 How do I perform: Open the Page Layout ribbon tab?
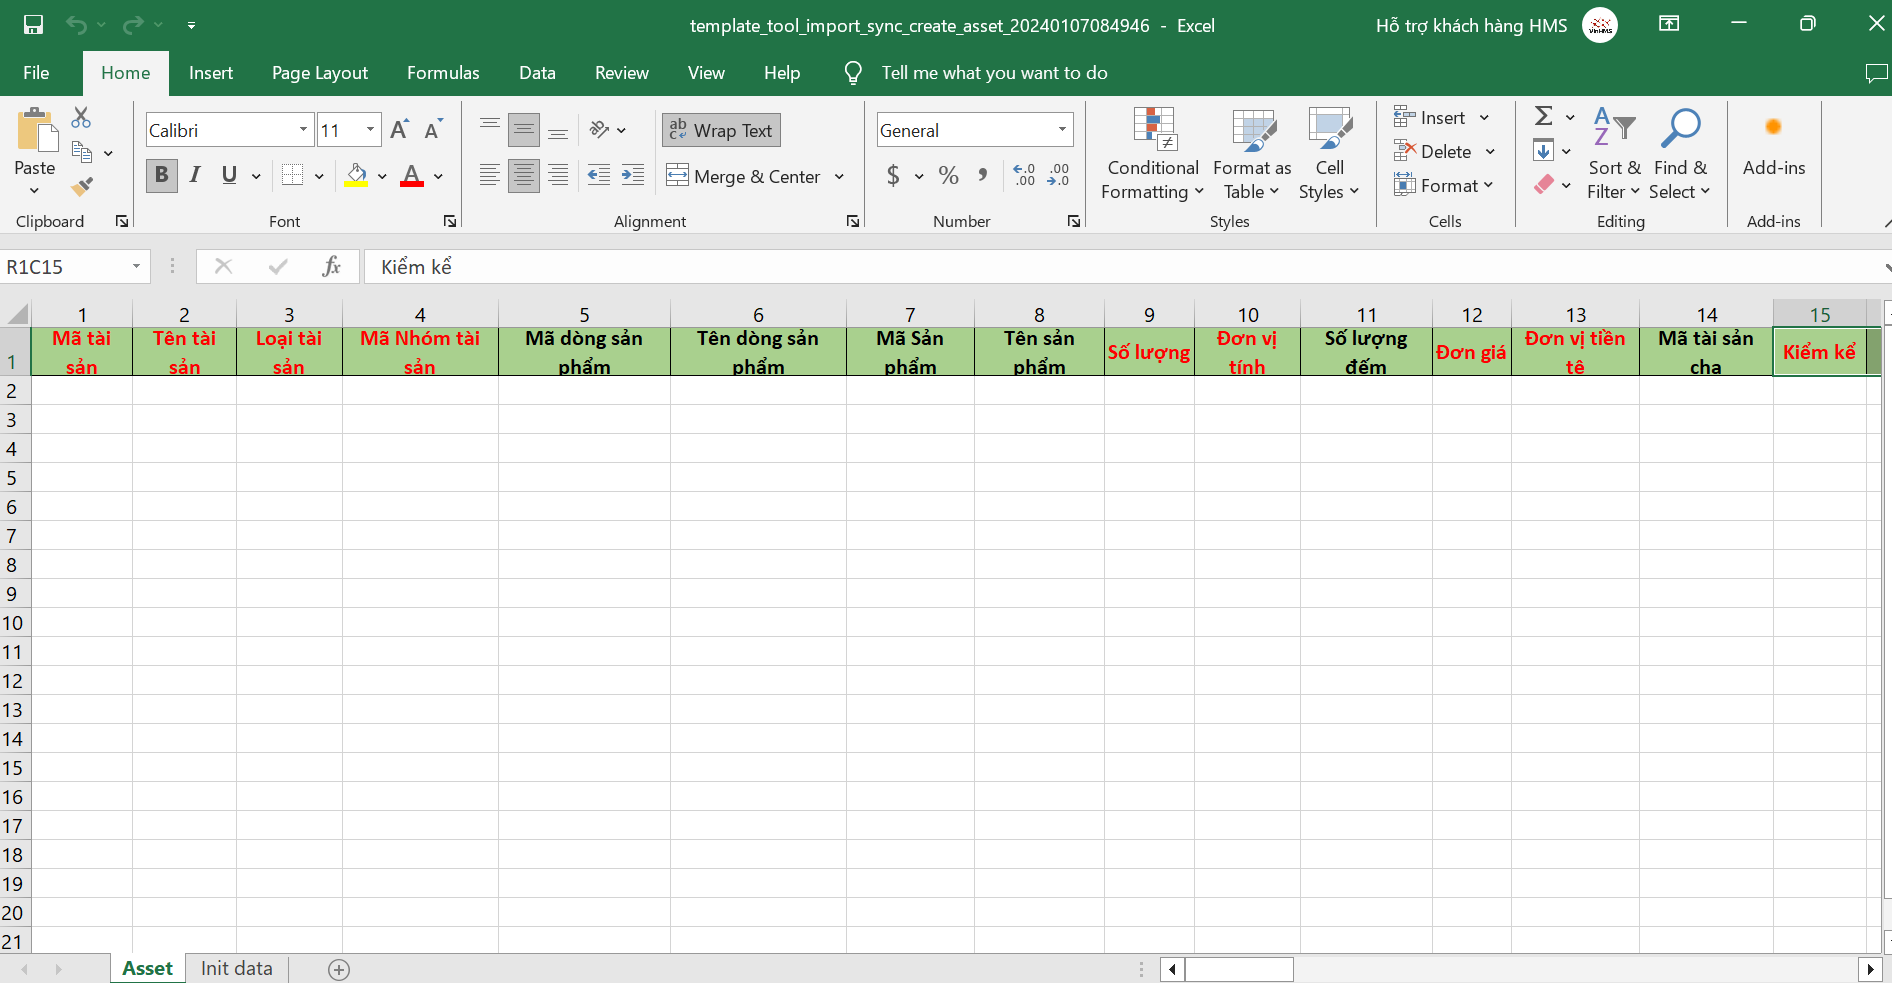pyautogui.click(x=319, y=73)
